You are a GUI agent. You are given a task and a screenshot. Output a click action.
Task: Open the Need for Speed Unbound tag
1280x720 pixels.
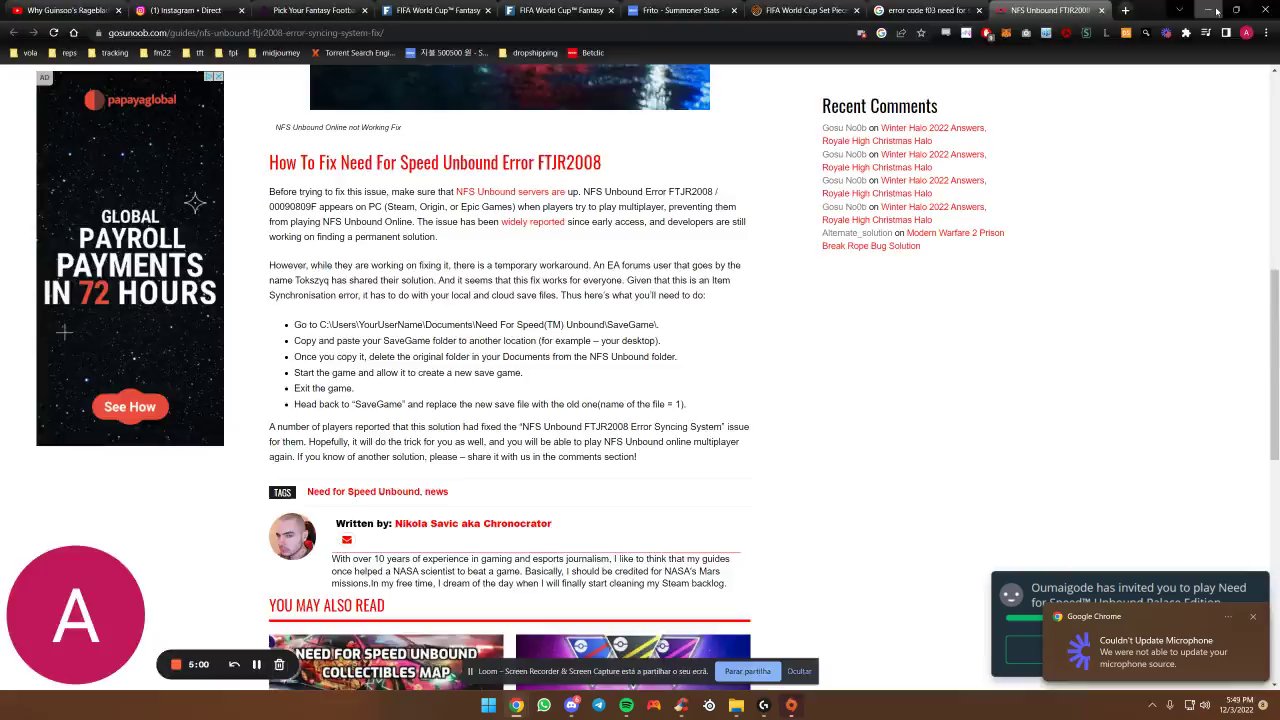[x=363, y=492]
